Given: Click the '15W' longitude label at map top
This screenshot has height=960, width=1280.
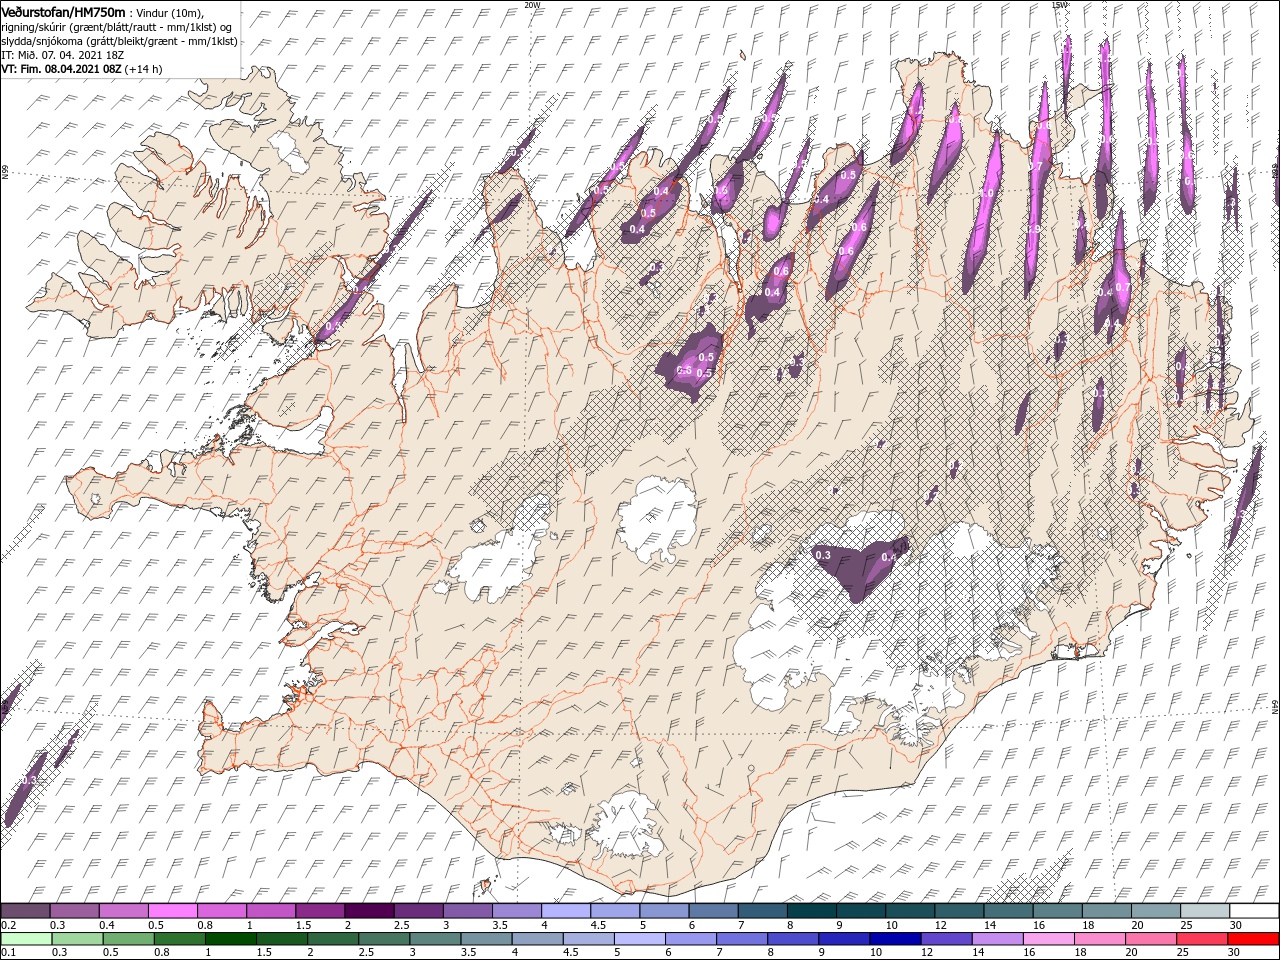Looking at the screenshot, I should point(1059,5).
